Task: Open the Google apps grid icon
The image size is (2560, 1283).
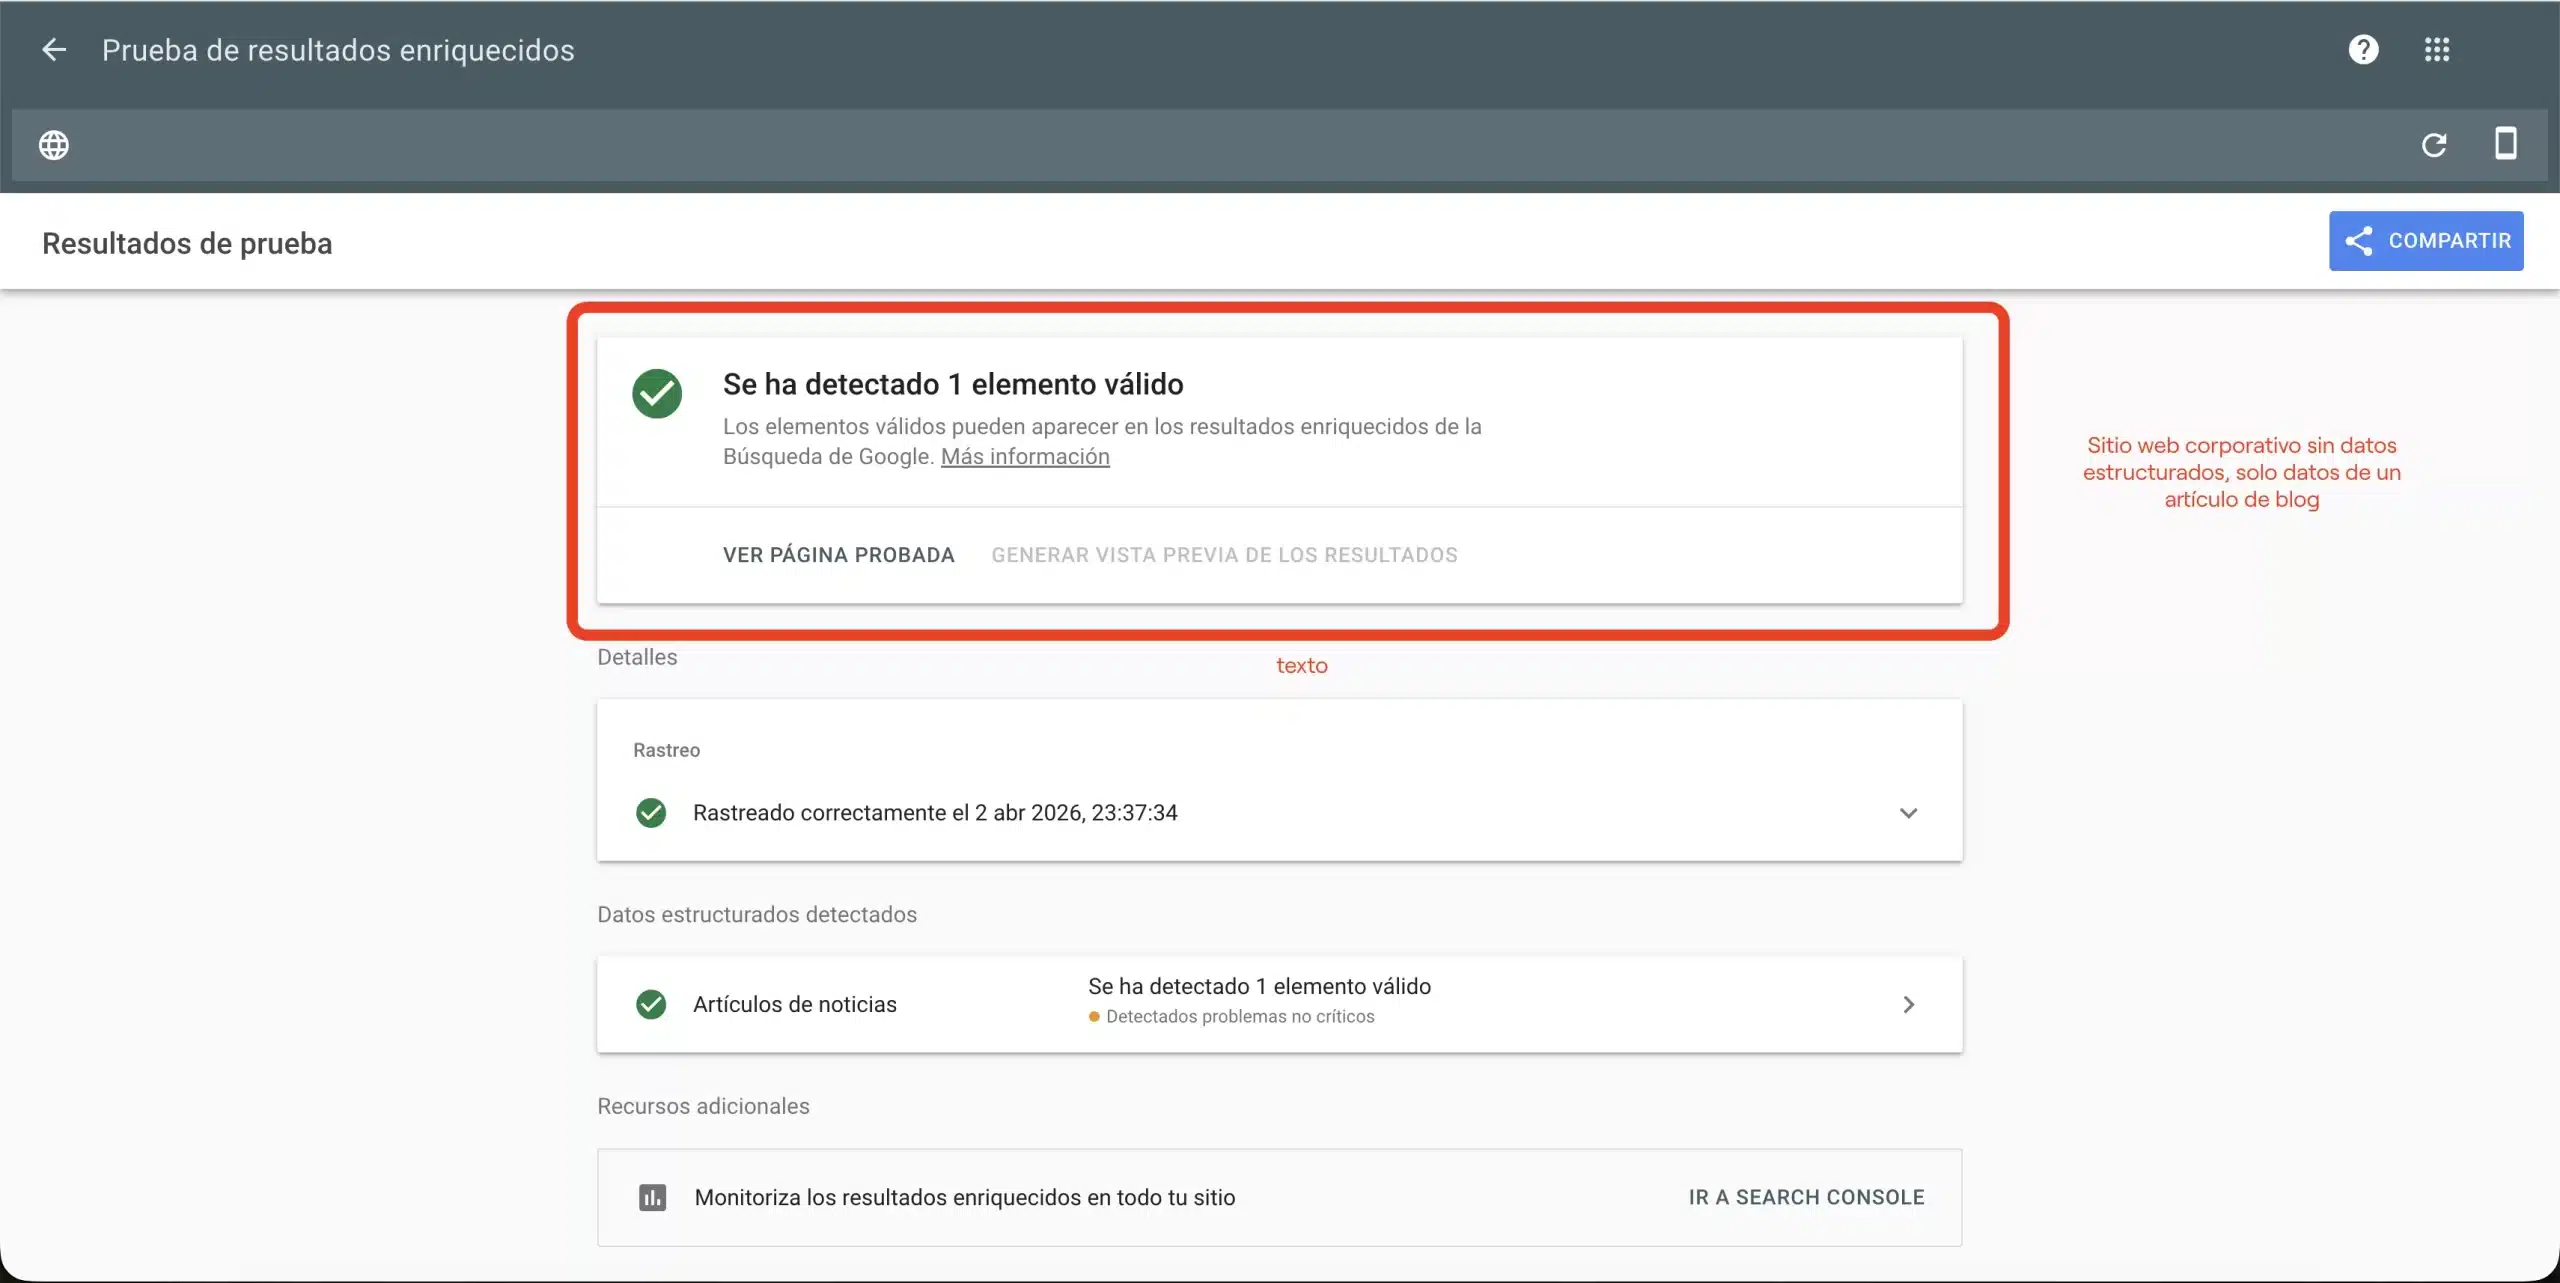Action: click(2437, 50)
